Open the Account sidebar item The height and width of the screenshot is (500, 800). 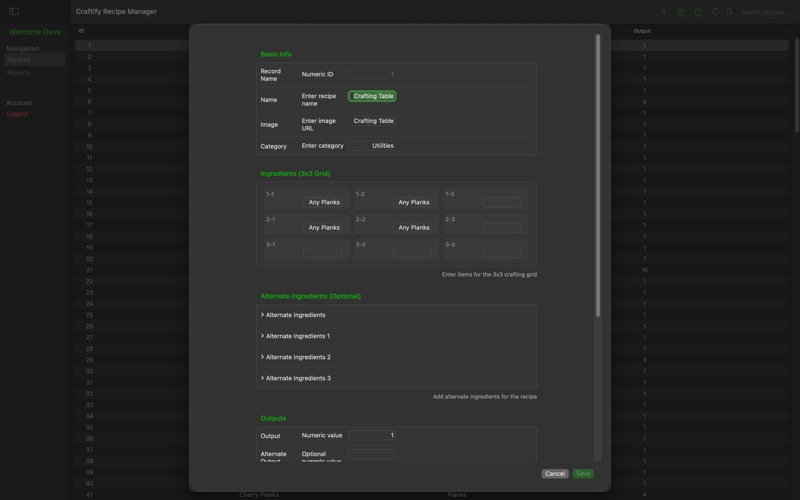click(x=19, y=103)
